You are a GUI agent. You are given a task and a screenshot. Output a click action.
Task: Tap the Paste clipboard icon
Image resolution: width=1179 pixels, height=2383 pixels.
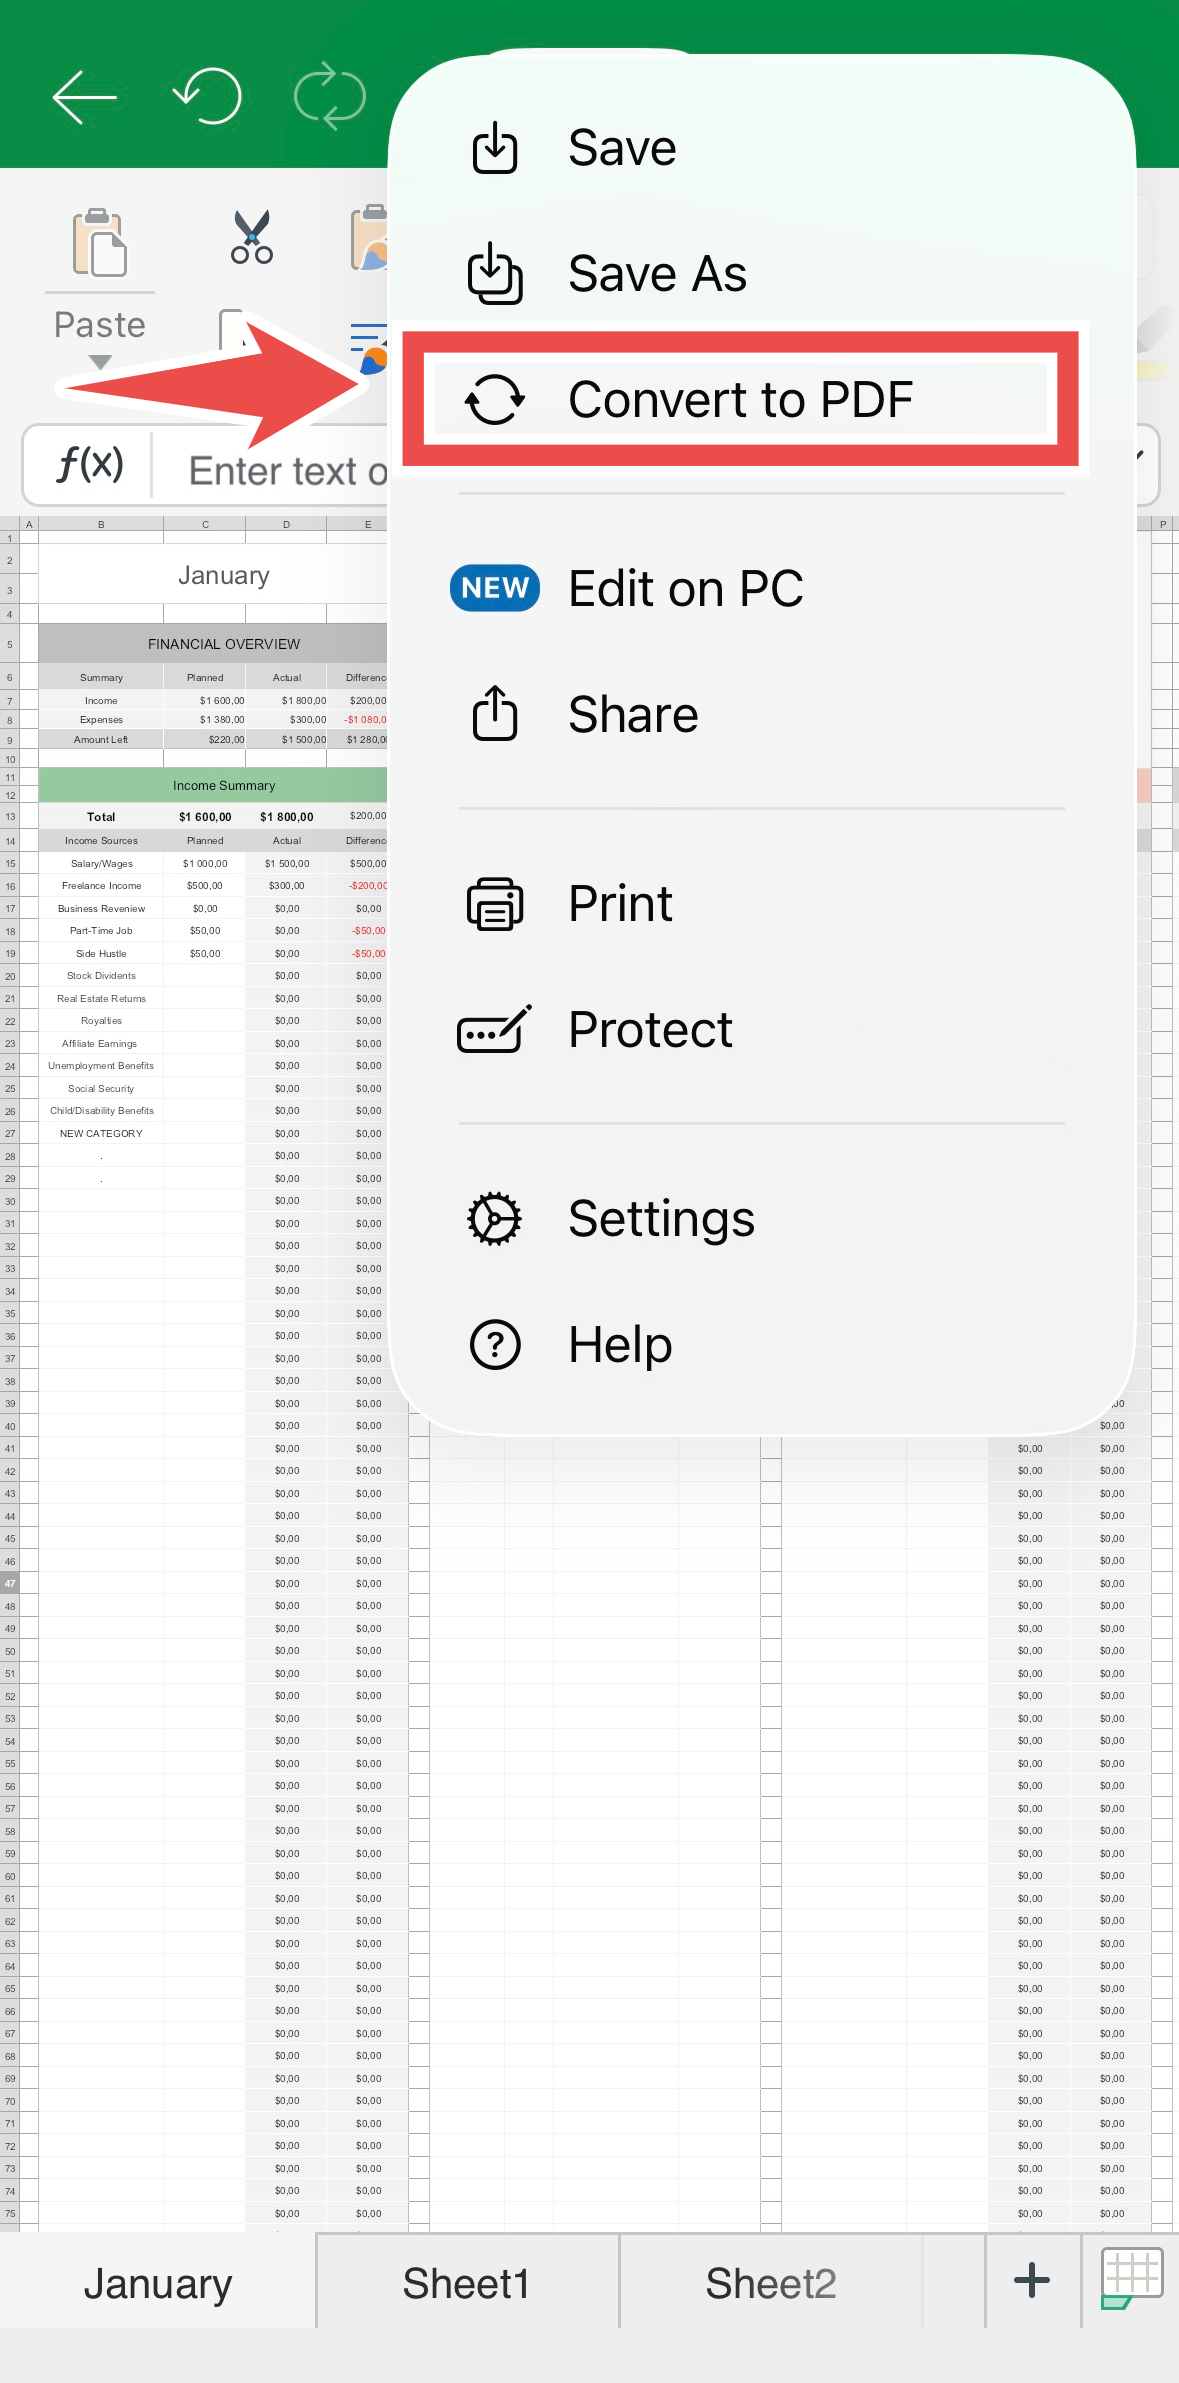[100, 242]
